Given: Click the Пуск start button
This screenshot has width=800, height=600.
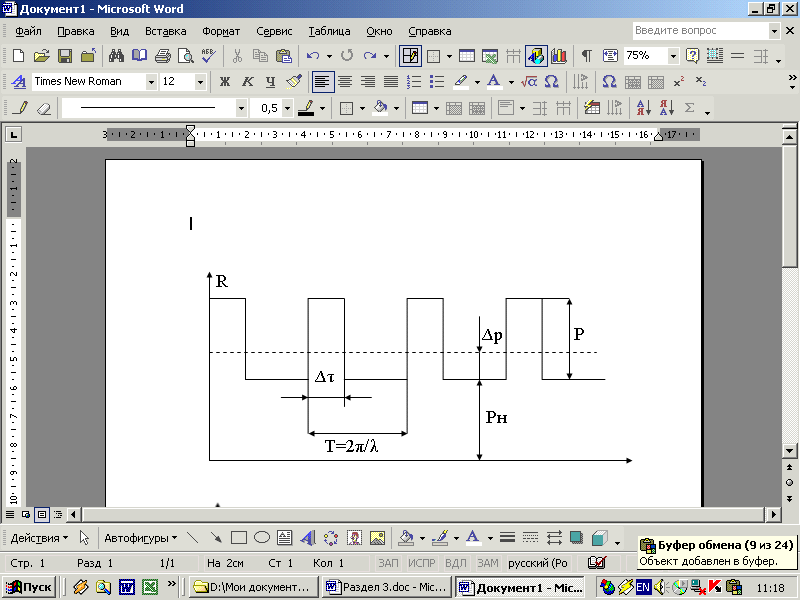Looking at the screenshot, I should pos(29,587).
